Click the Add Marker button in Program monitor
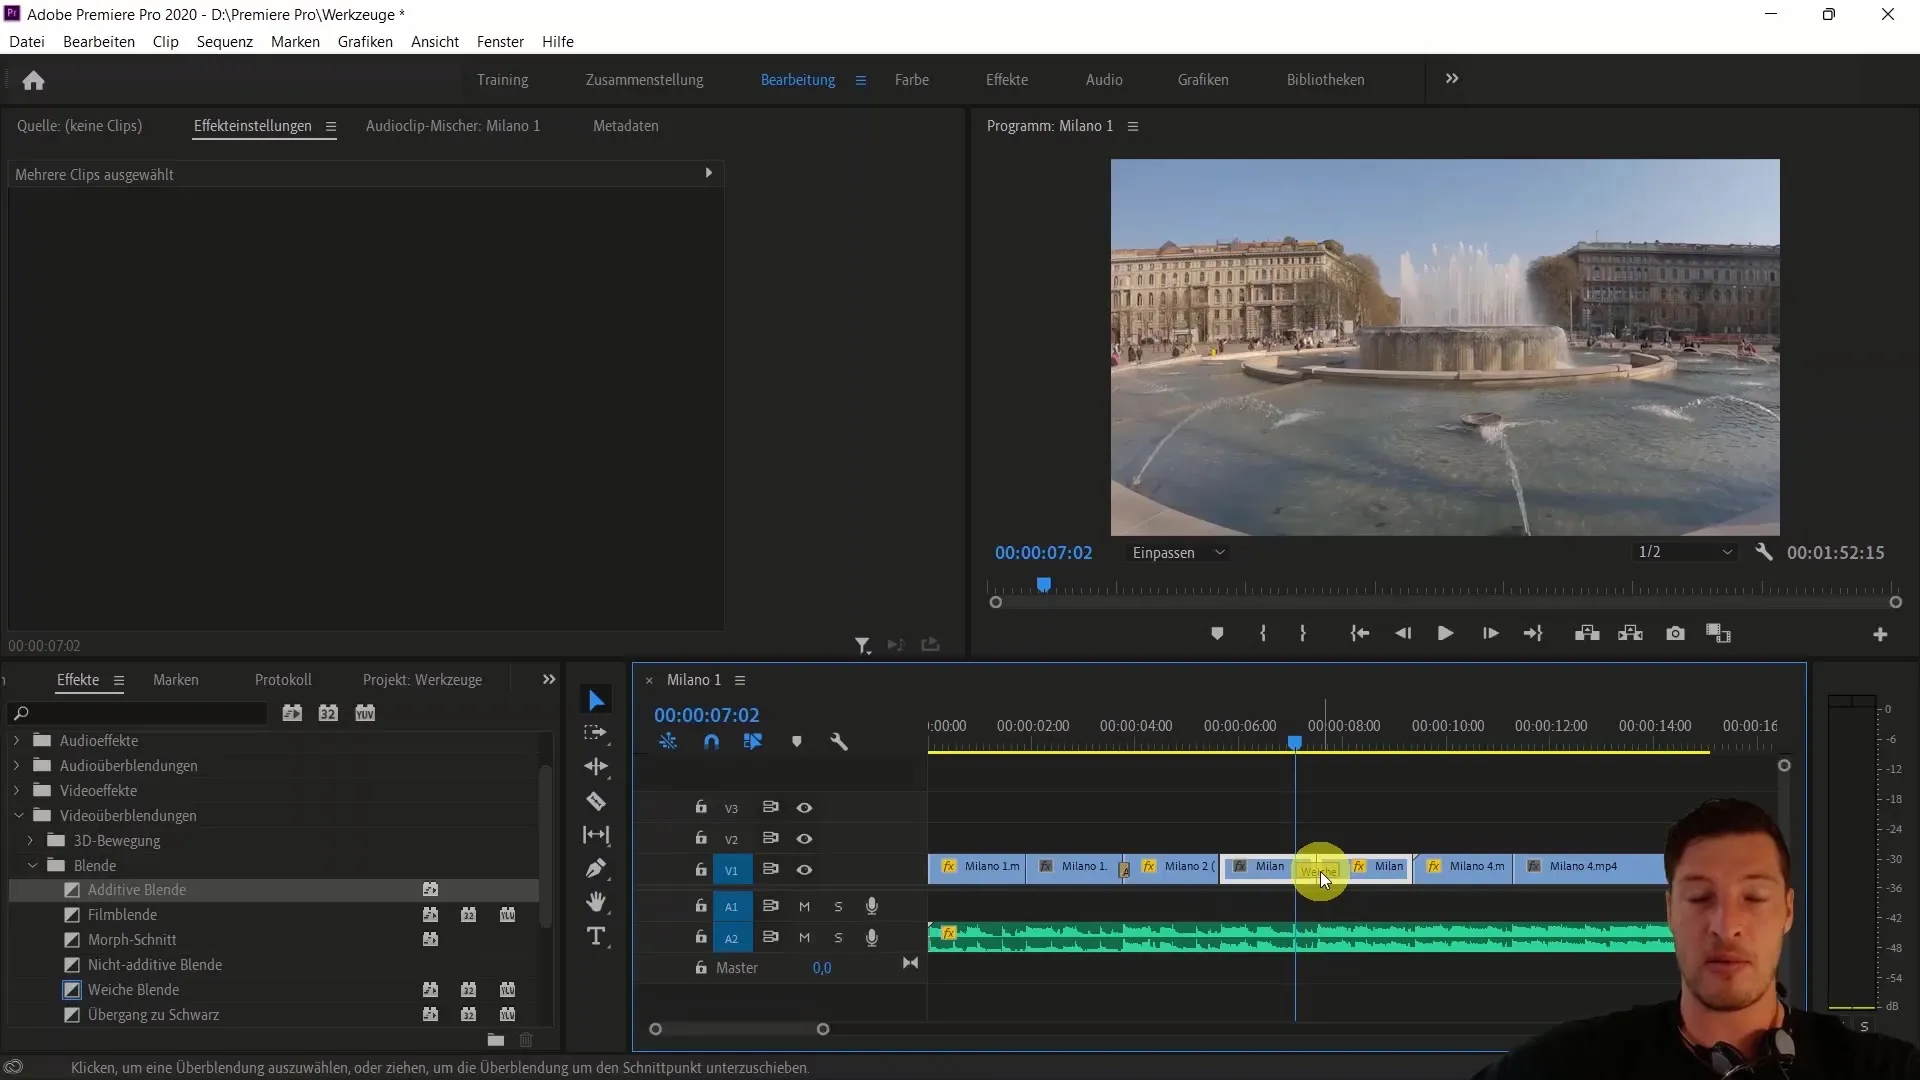 click(x=1217, y=634)
